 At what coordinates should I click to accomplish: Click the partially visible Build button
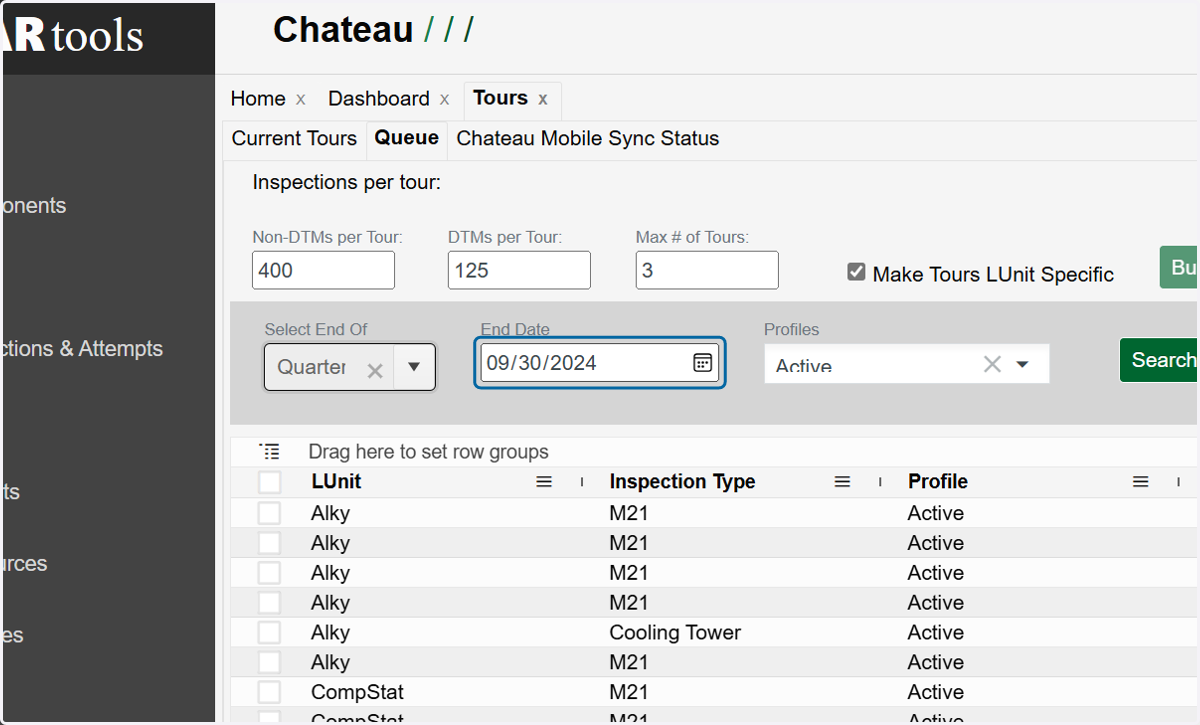pyautogui.click(x=1180, y=267)
